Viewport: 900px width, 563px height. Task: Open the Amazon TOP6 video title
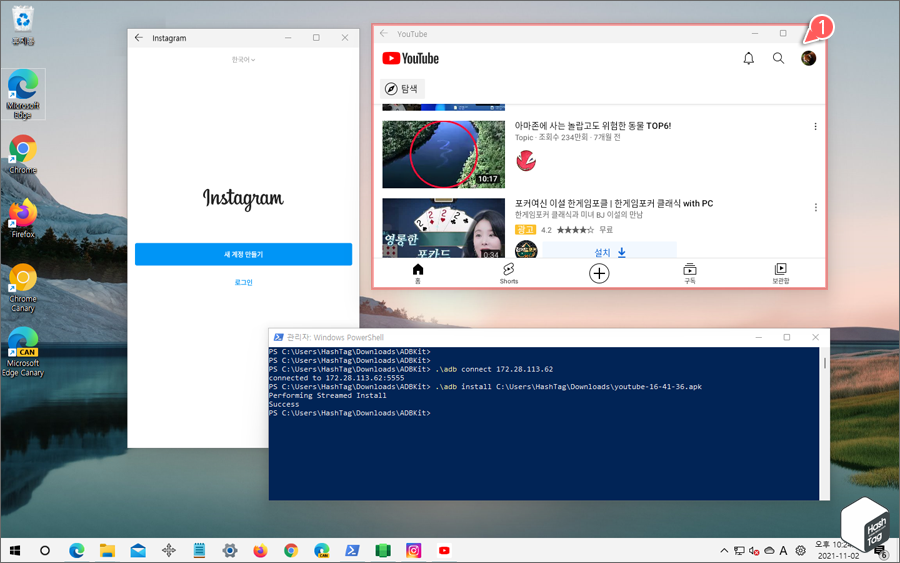pyautogui.click(x=592, y=126)
